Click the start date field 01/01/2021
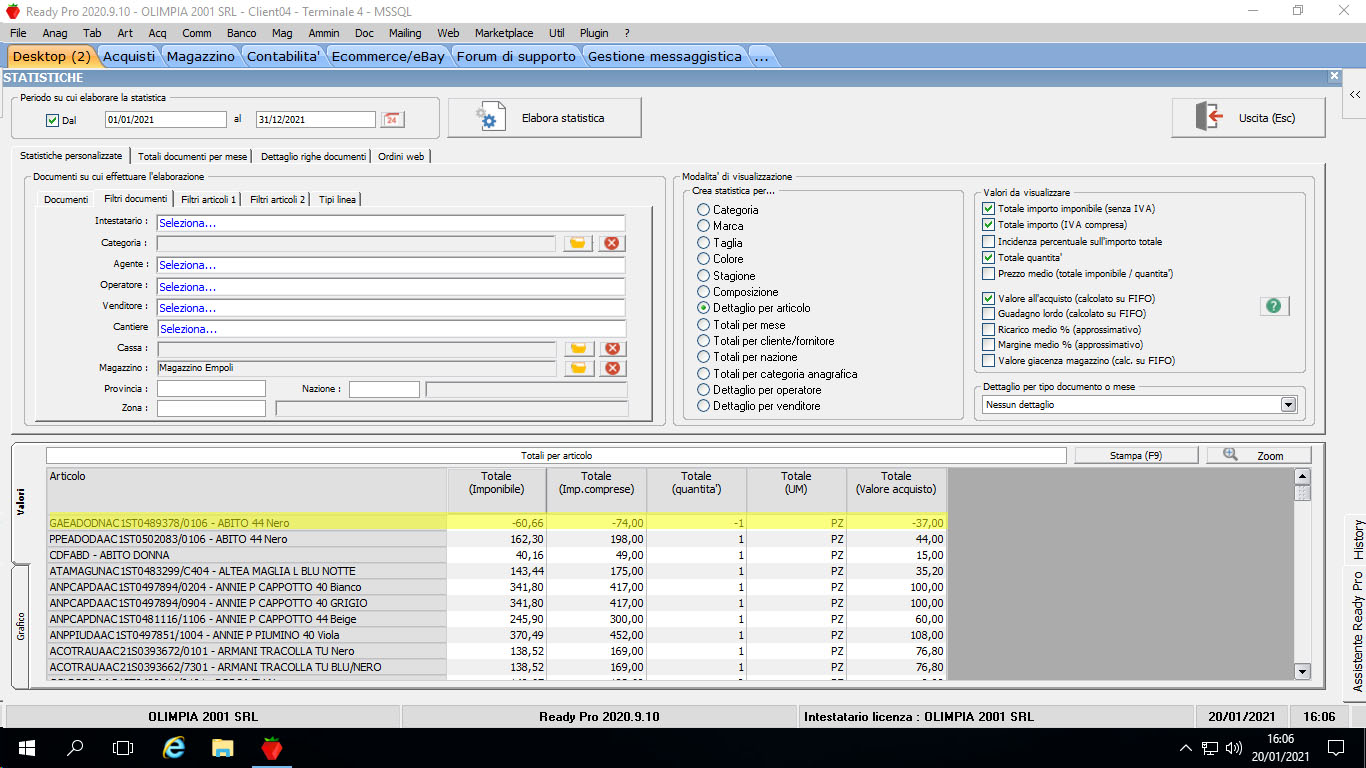Viewport: 1366px width, 768px height. 166,120
